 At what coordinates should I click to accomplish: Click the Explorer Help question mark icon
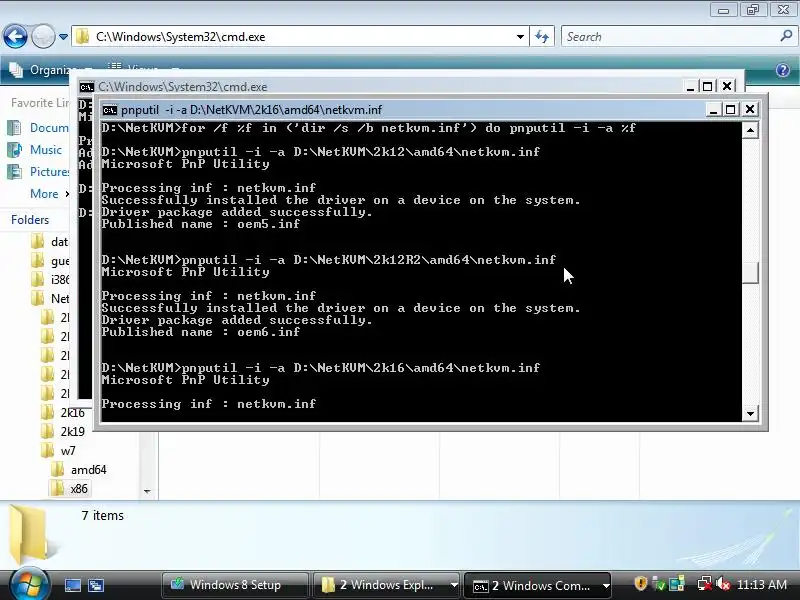[x=783, y=70]
